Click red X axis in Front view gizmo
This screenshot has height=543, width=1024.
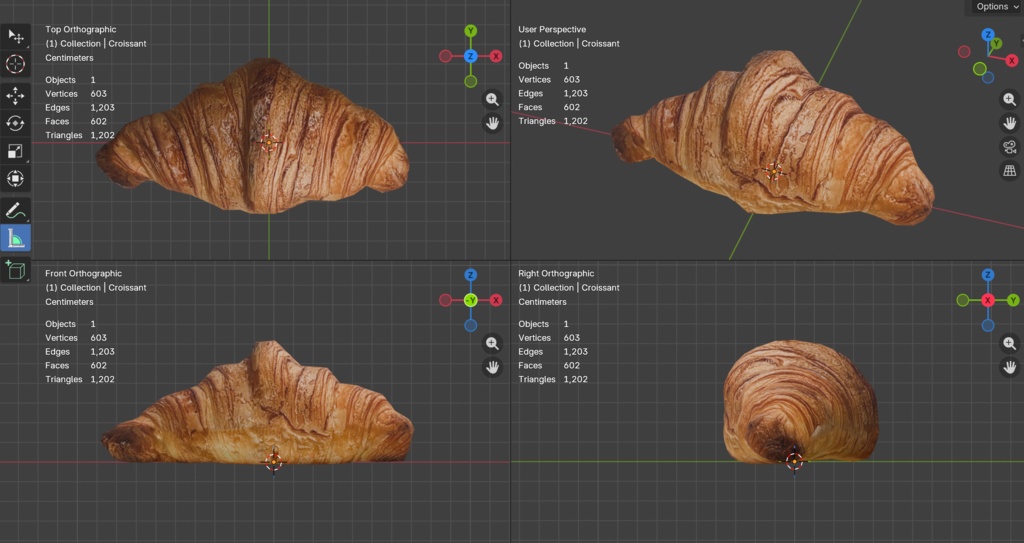[496, 301]
